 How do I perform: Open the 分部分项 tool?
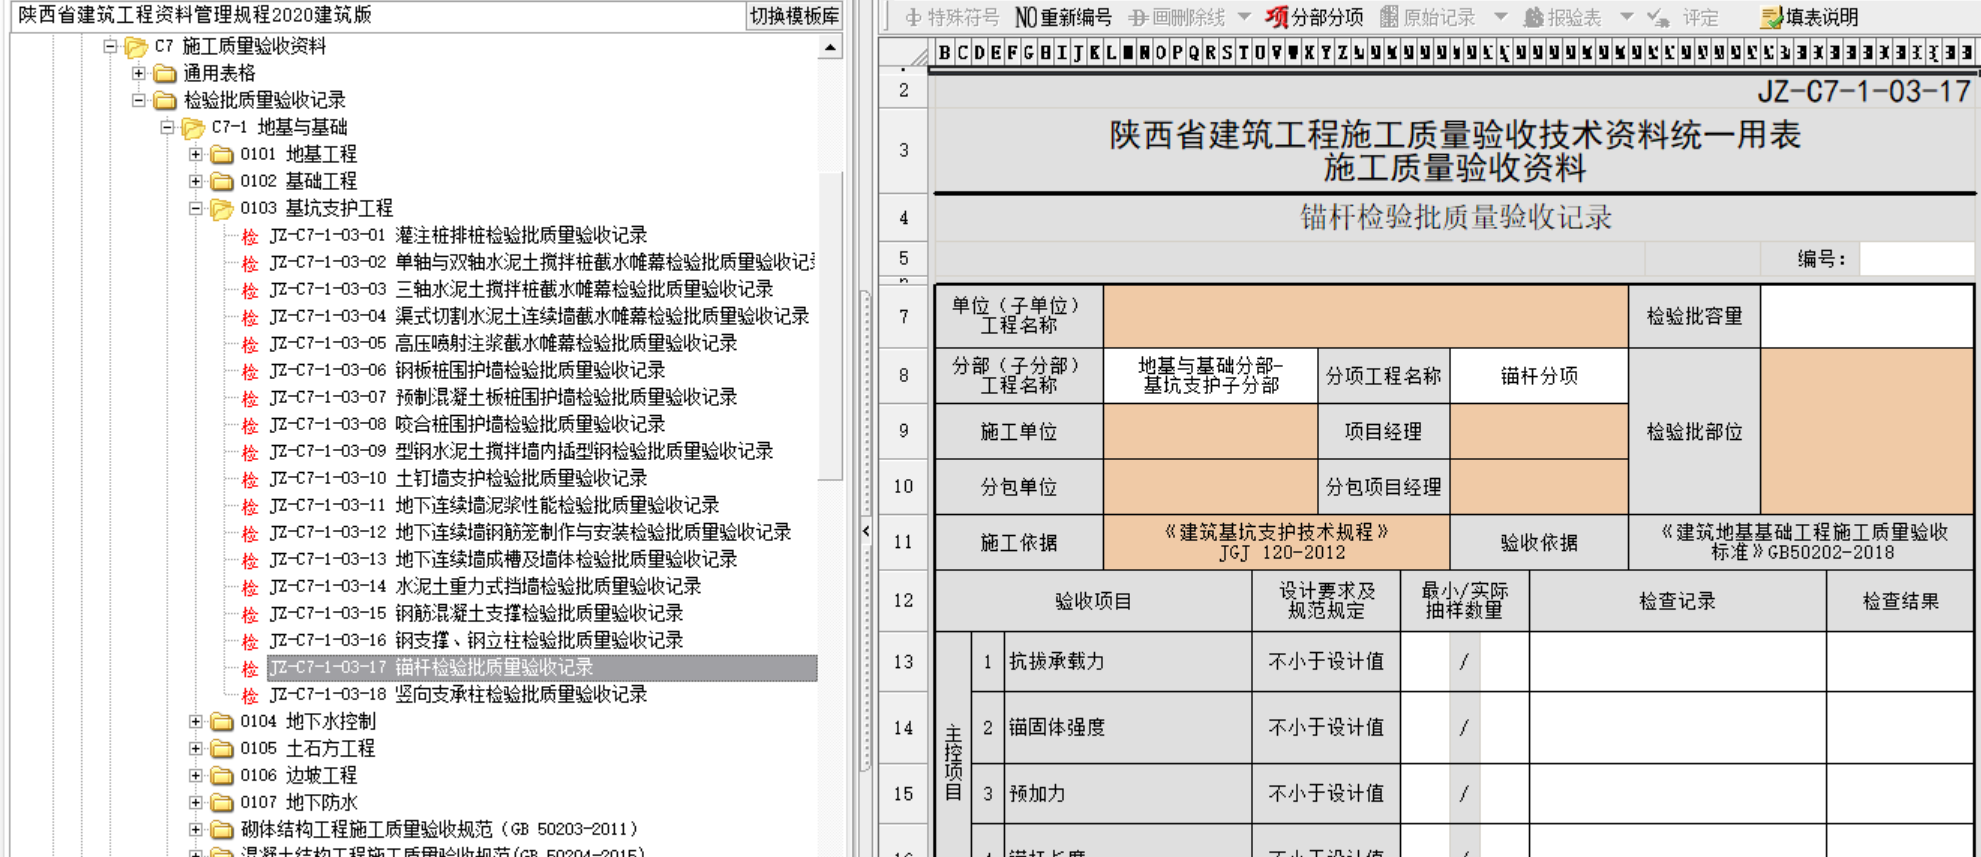point(1314,17)
